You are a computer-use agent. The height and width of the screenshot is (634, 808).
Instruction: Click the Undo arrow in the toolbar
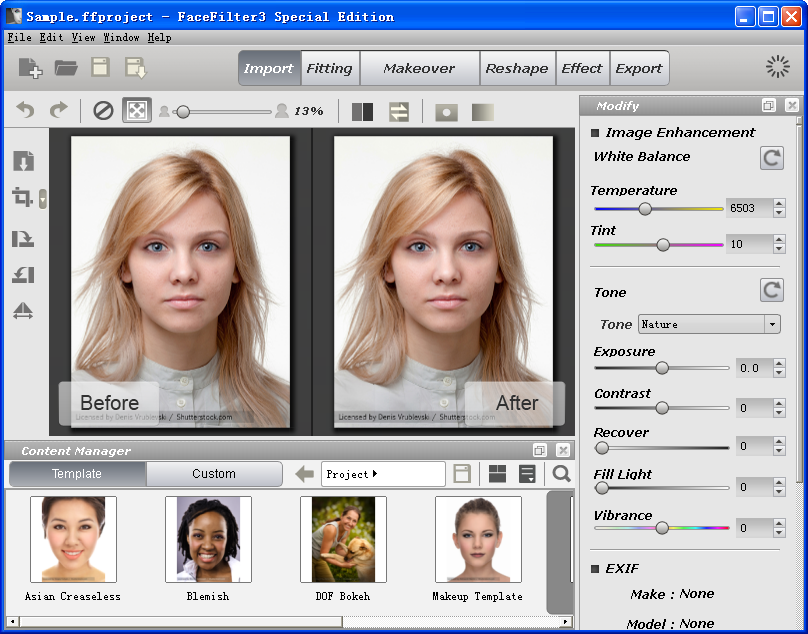28,111
